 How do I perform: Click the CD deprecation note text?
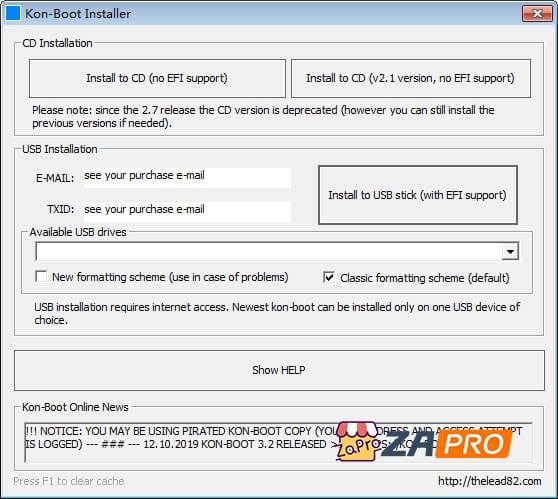[263, 116]
